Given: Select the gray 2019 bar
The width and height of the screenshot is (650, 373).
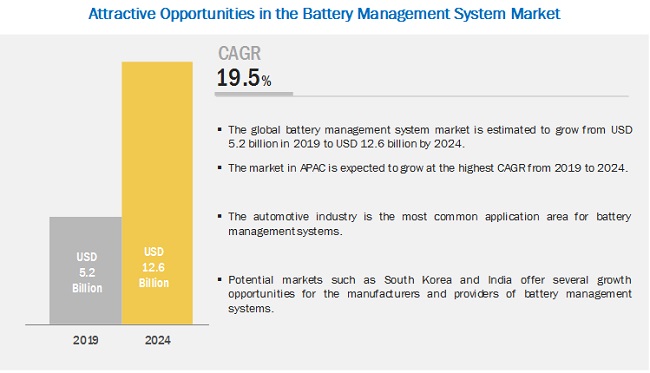Looking at the screenshot, I should pyautogui.click(x=85, y=270).
